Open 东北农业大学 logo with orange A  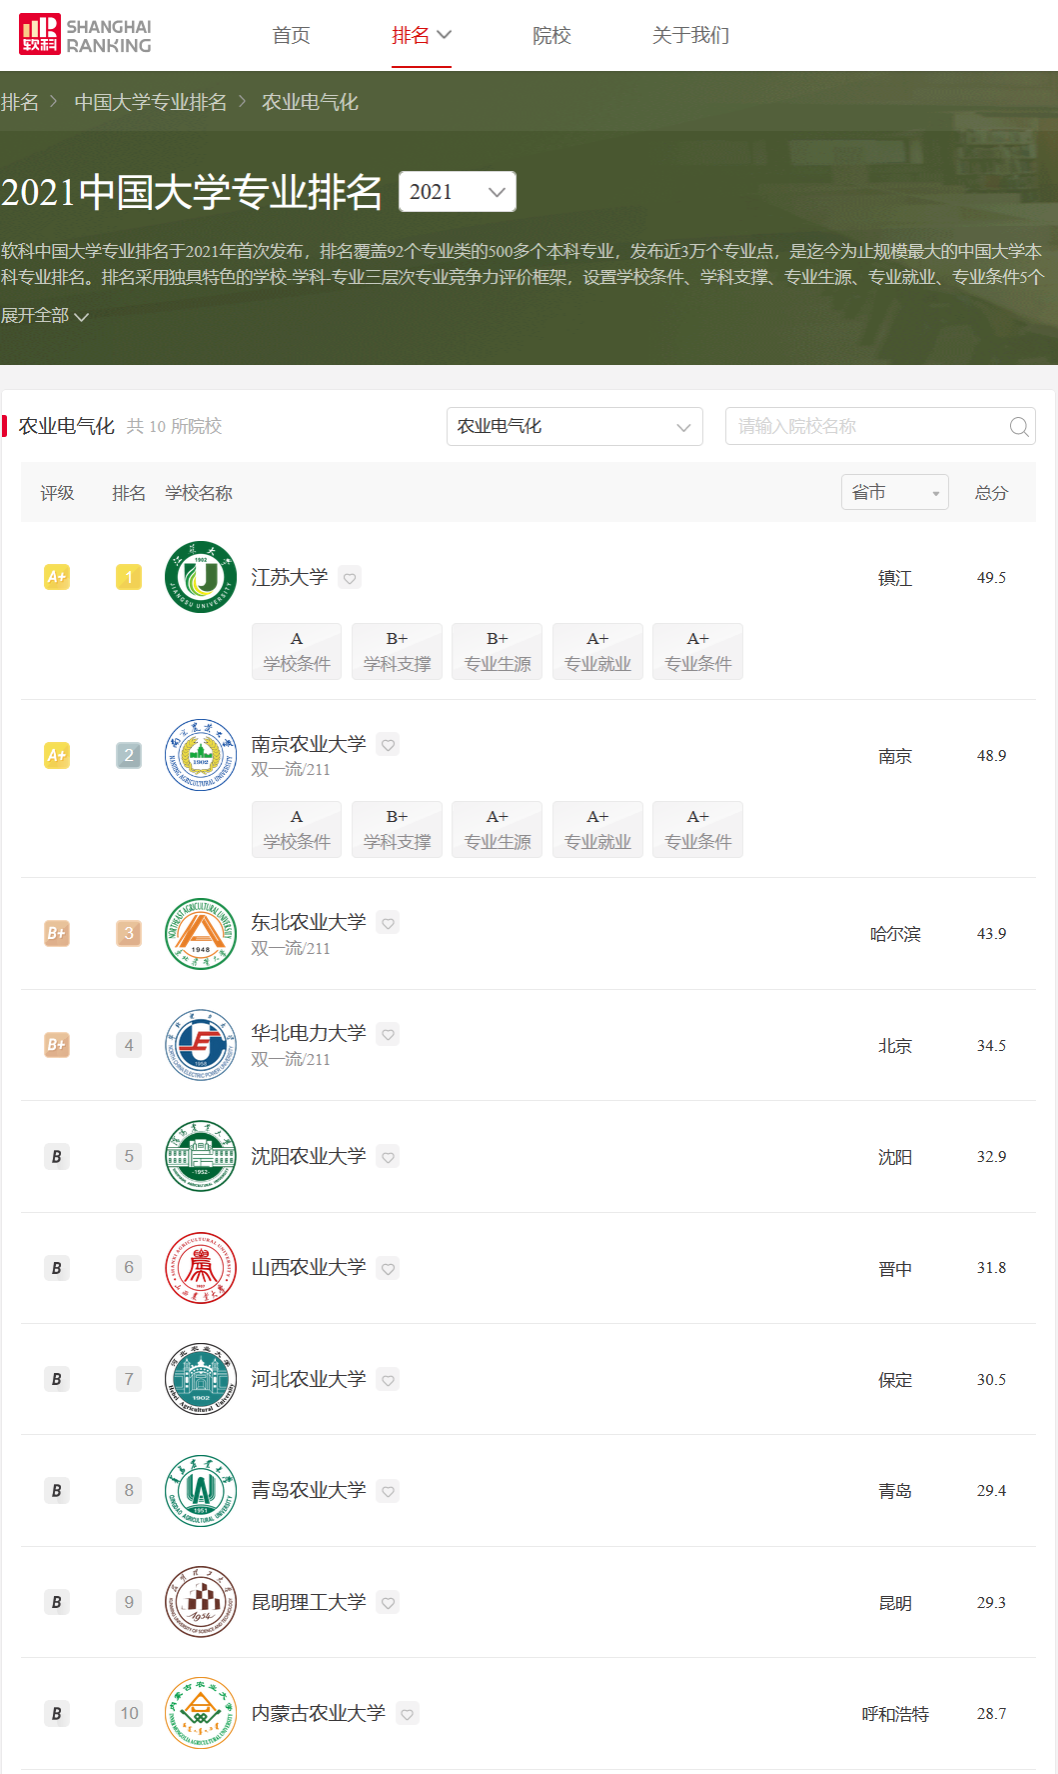pyautogui.click(x=200, y=933)
